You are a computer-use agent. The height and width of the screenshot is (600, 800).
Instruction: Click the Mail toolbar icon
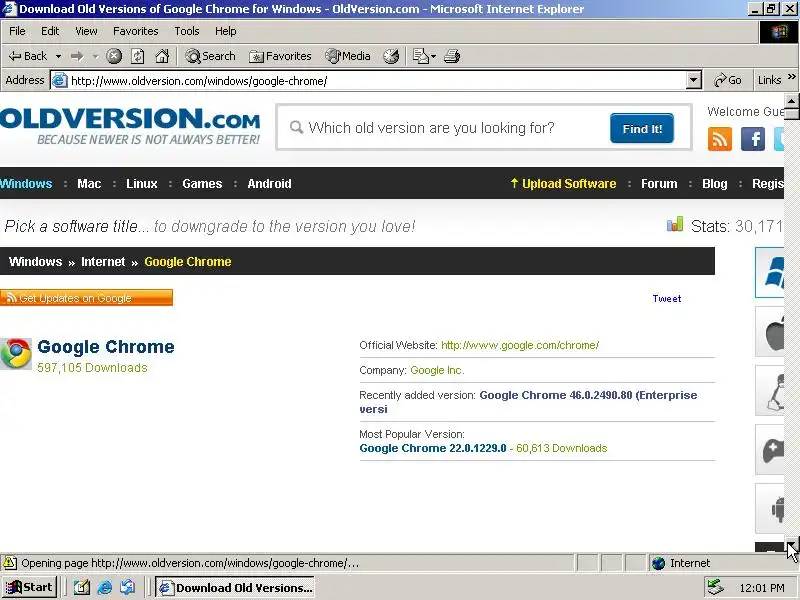click(x=420, y=56)
